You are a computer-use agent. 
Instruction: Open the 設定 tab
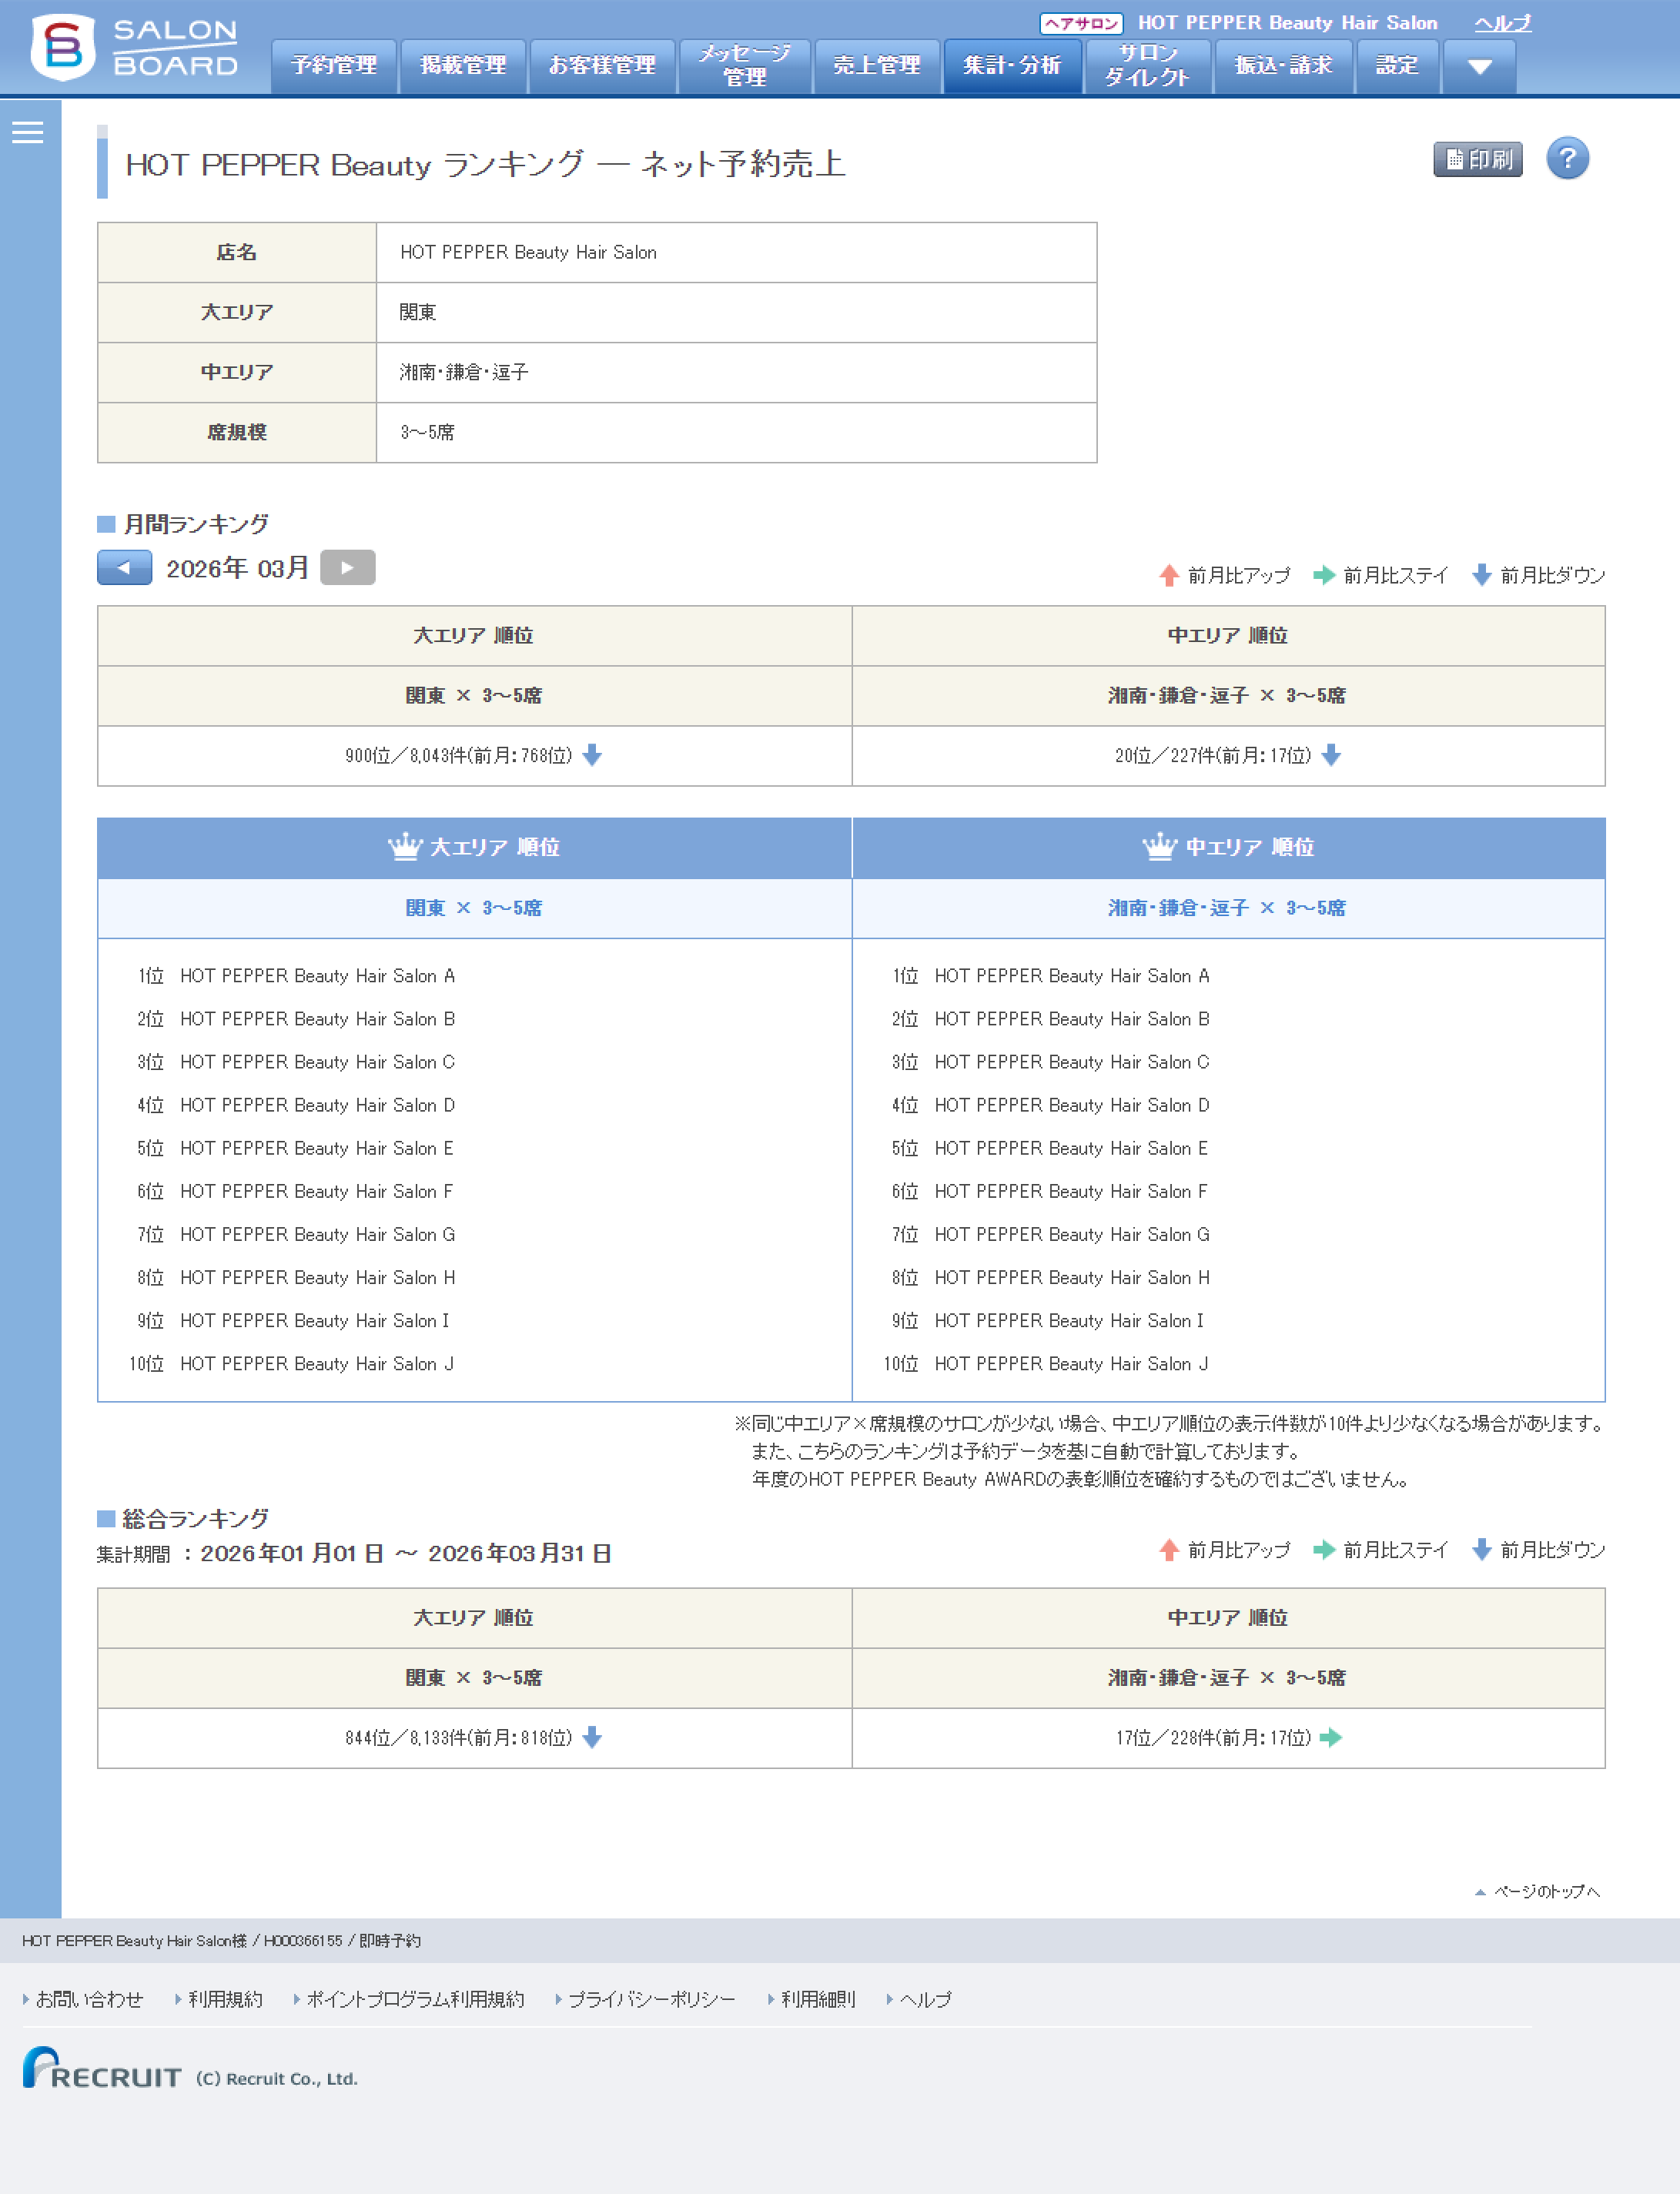1397,66
